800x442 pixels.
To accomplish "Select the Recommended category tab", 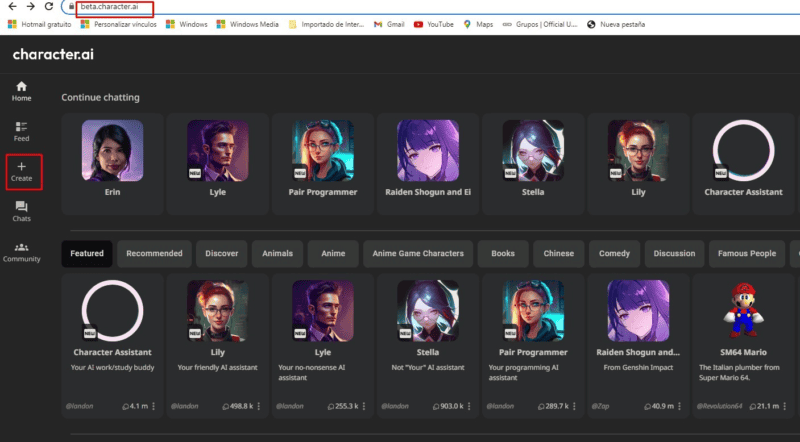I will pos(154,254).
